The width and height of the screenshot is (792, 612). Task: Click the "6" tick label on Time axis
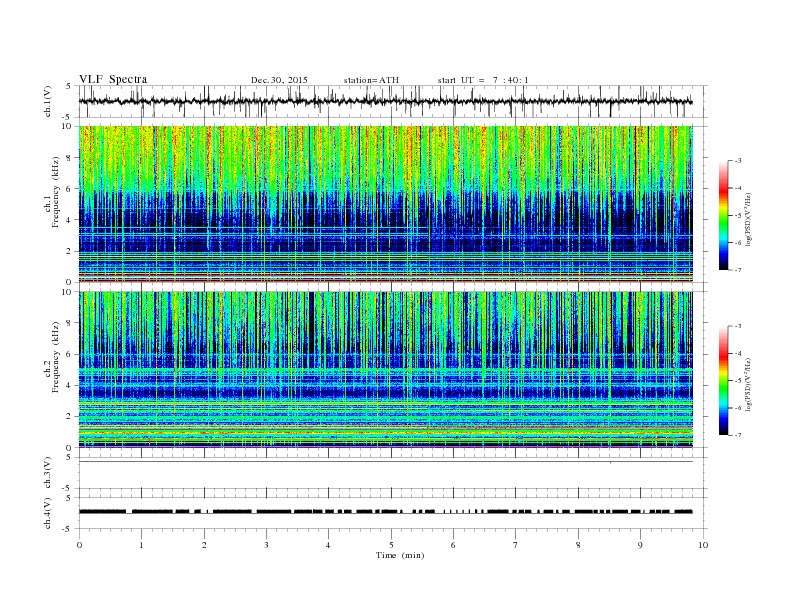(453, 545)
